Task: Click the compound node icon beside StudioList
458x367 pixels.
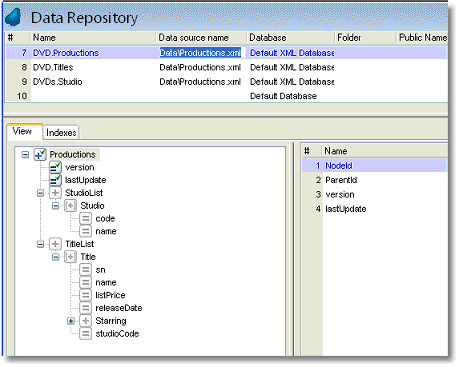Action: tap(55, 193)
